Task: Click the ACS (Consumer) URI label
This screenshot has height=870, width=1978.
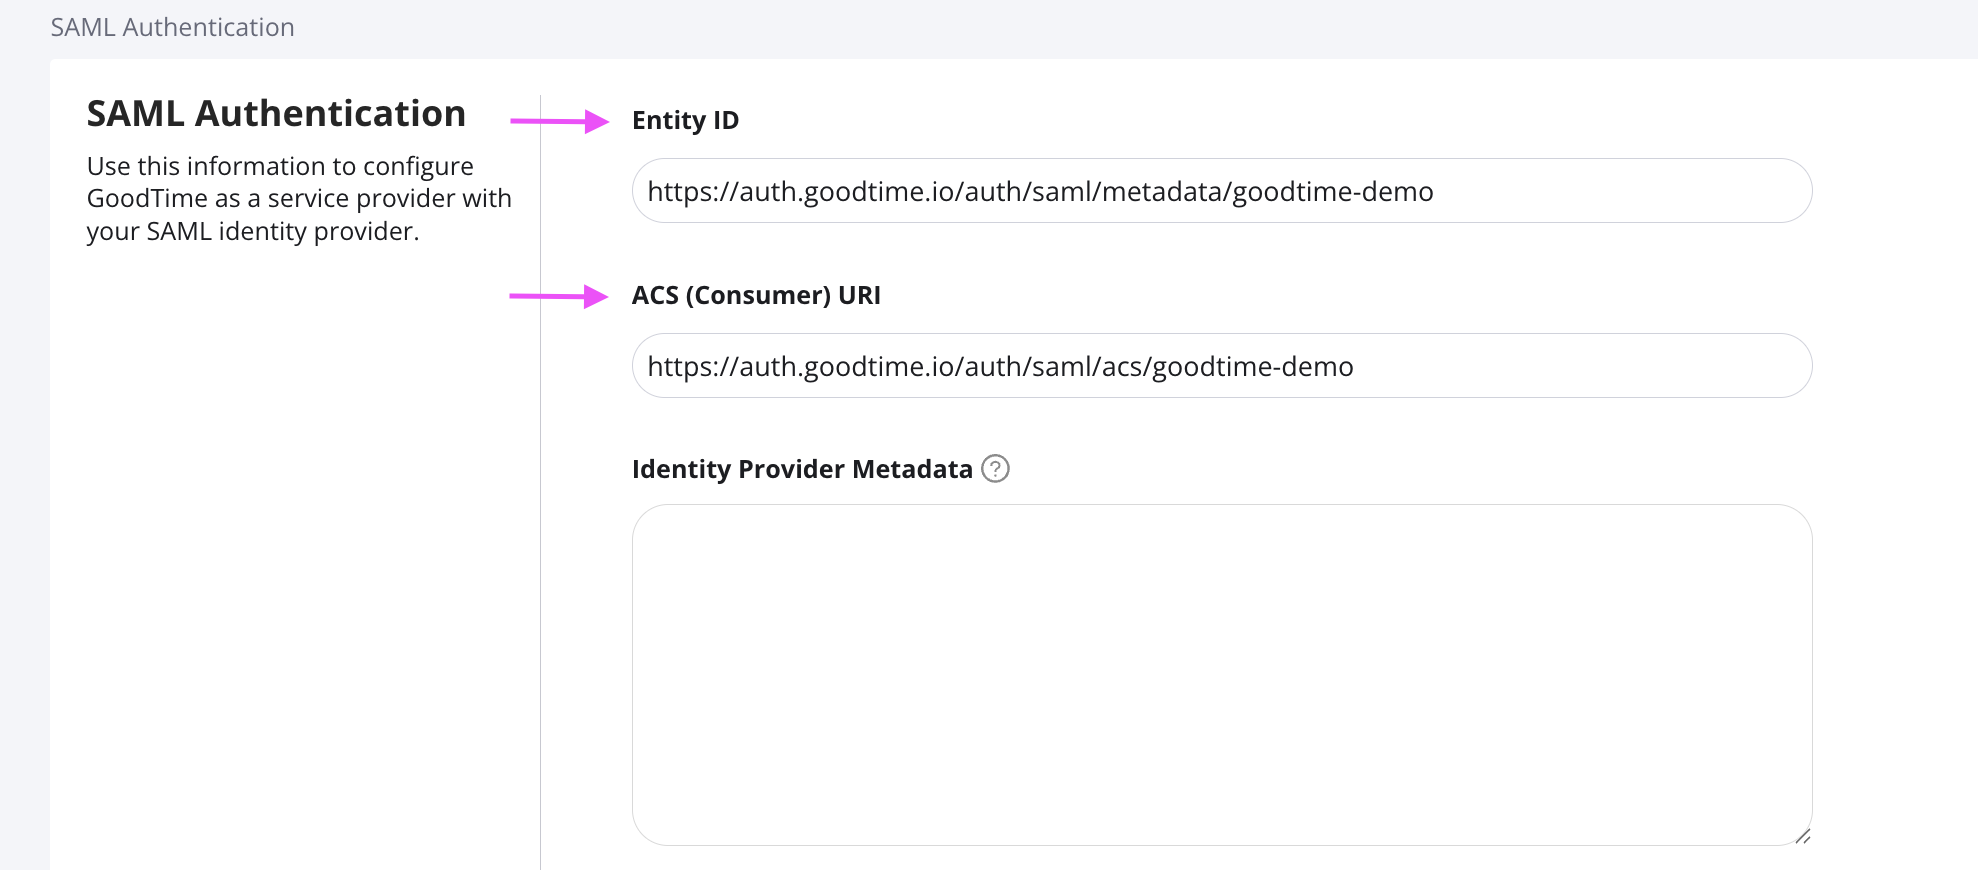Action: [756, 295]
